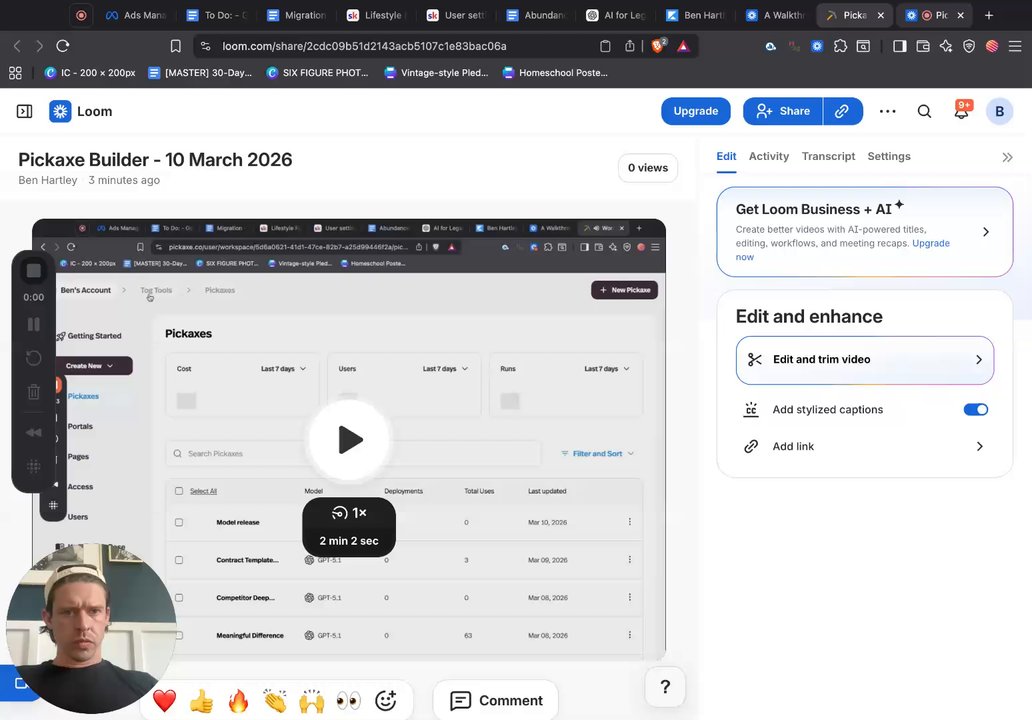
Task: Open Edit and trim video
Action: pyautogui.click(x=865, y=360)
